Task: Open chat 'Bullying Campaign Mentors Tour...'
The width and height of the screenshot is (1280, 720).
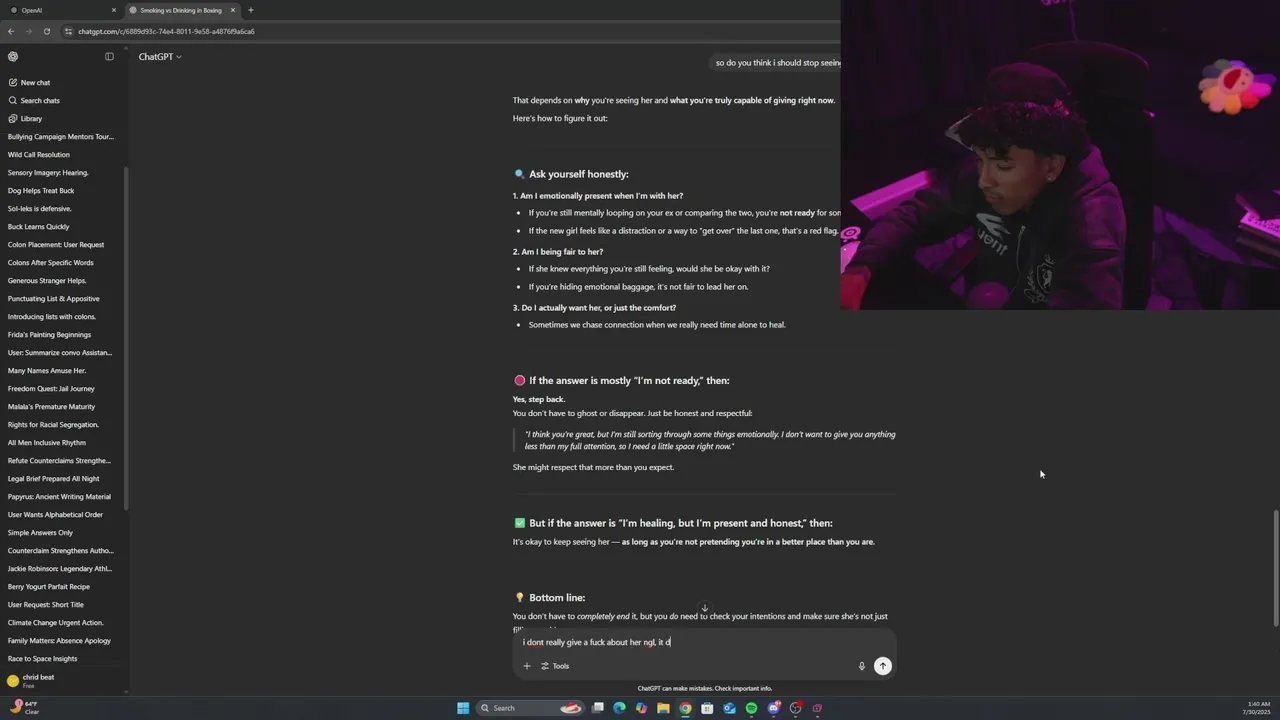Action: pos(61,137)
